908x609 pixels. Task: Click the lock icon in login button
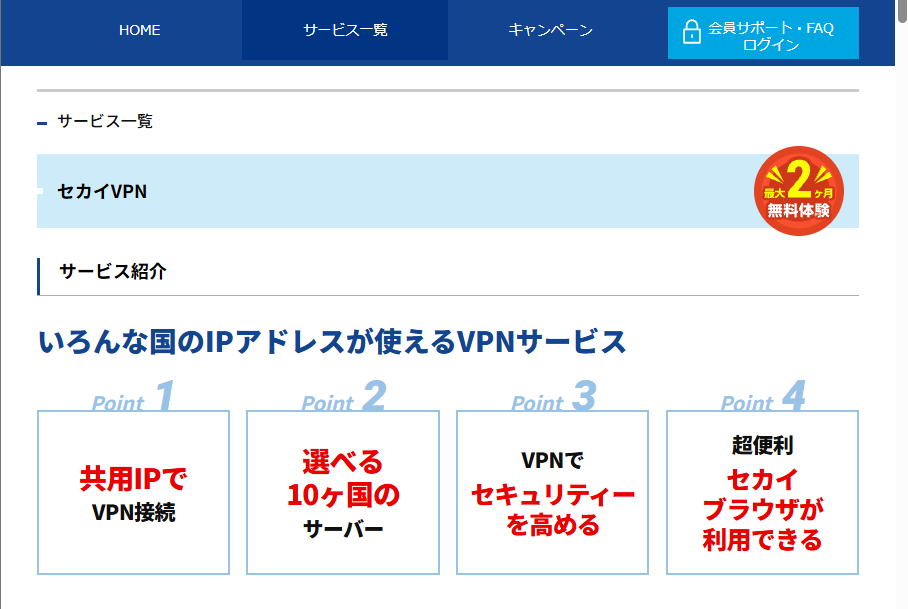[x=691, y=33]
